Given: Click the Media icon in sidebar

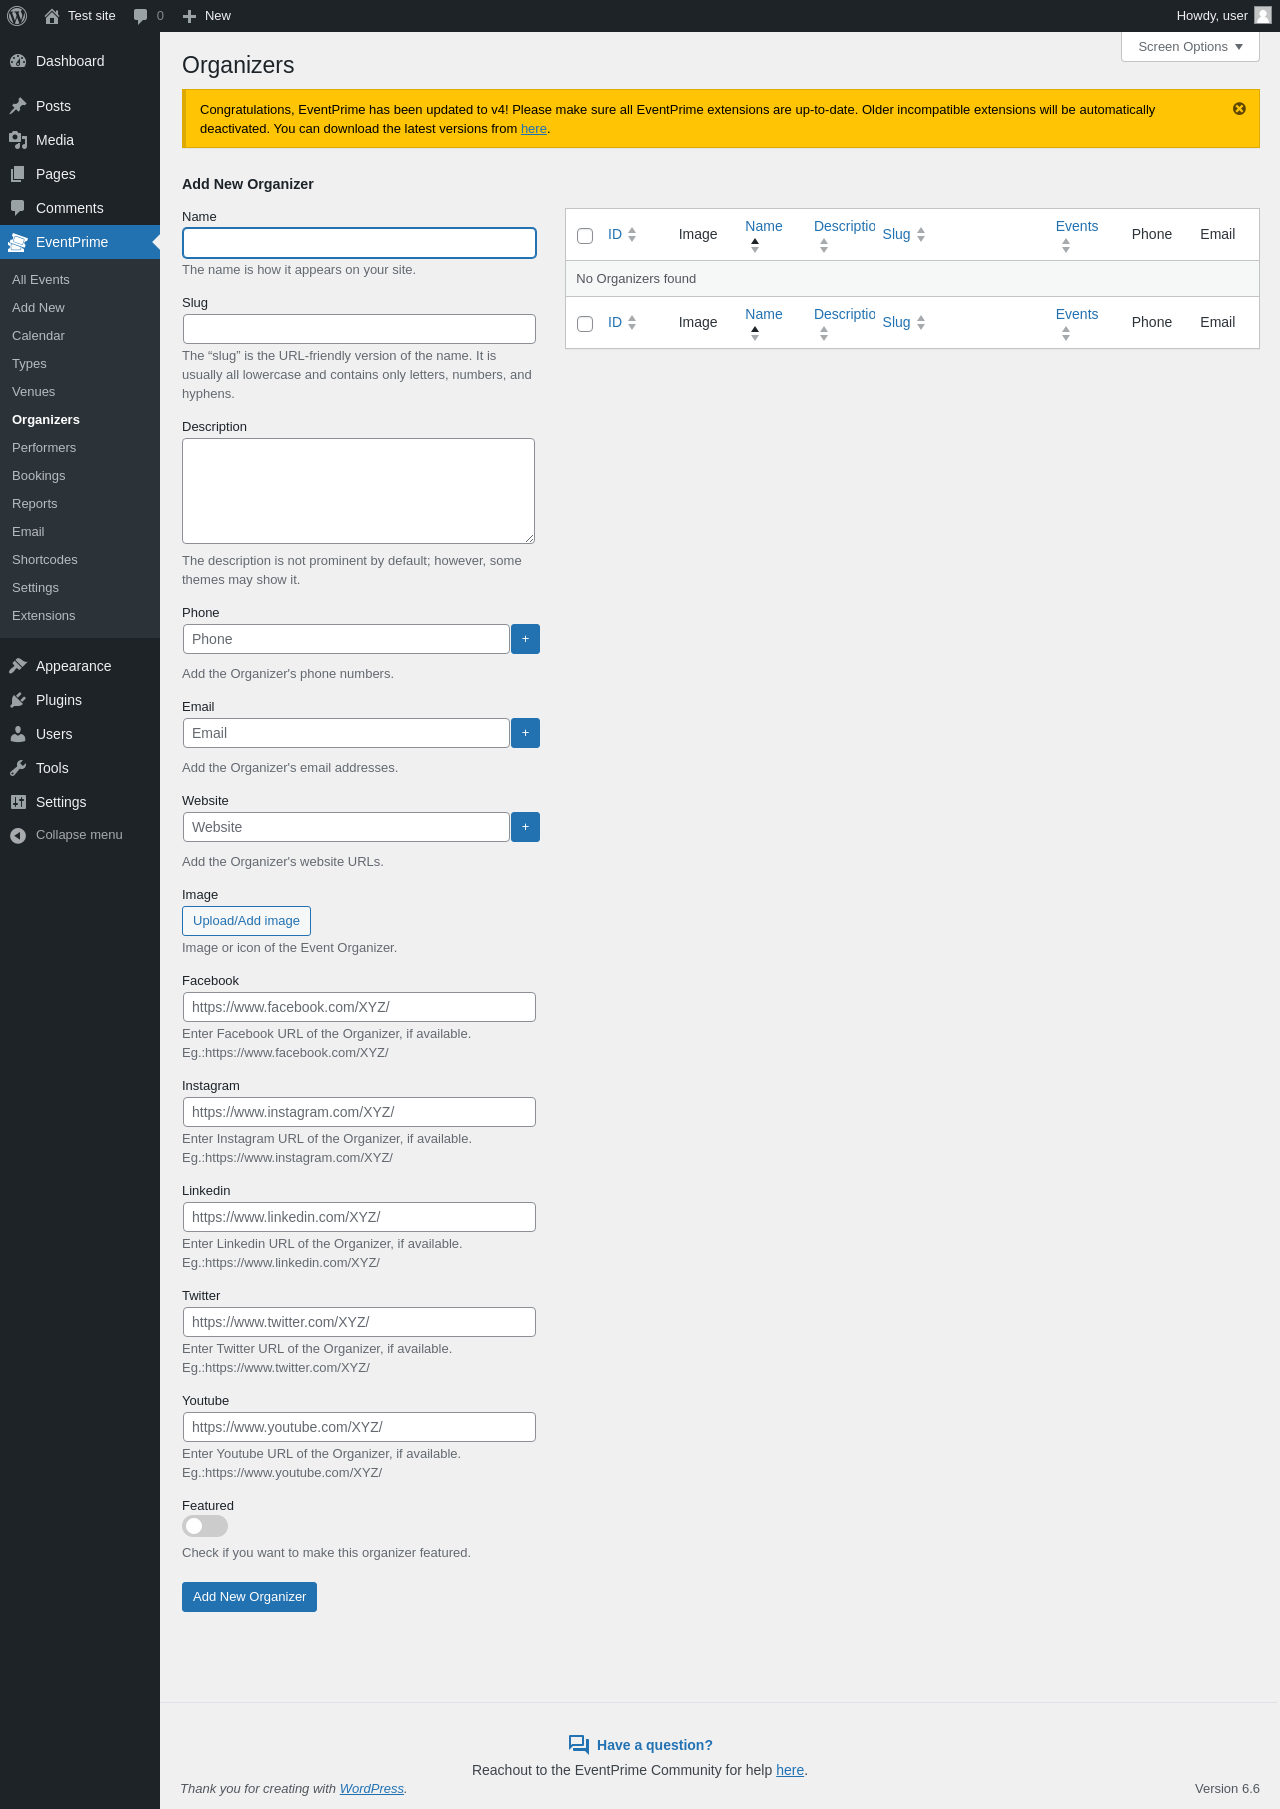Looking at the screenshot, I should (x=18, y=140).
